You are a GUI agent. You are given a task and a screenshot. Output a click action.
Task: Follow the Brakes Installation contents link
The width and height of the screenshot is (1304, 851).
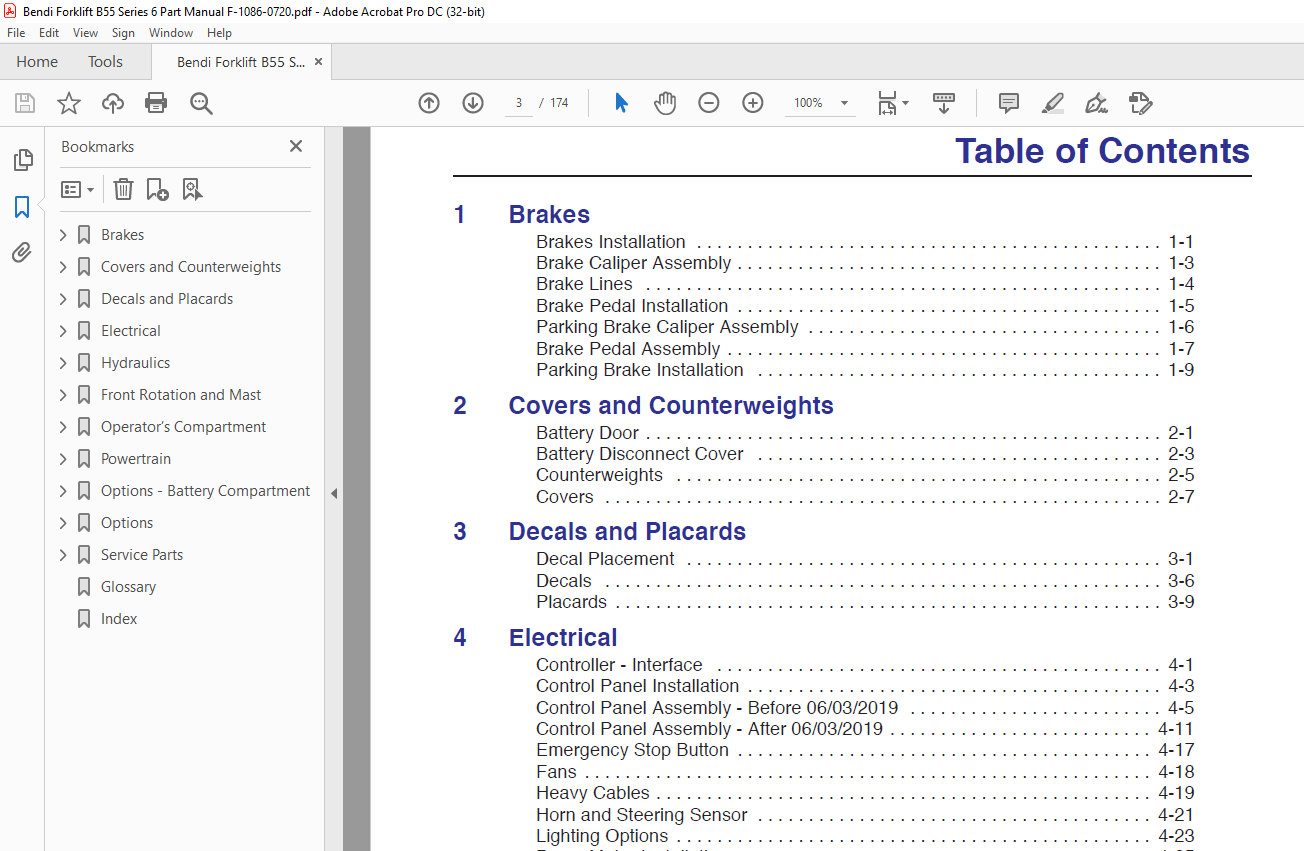611,242
